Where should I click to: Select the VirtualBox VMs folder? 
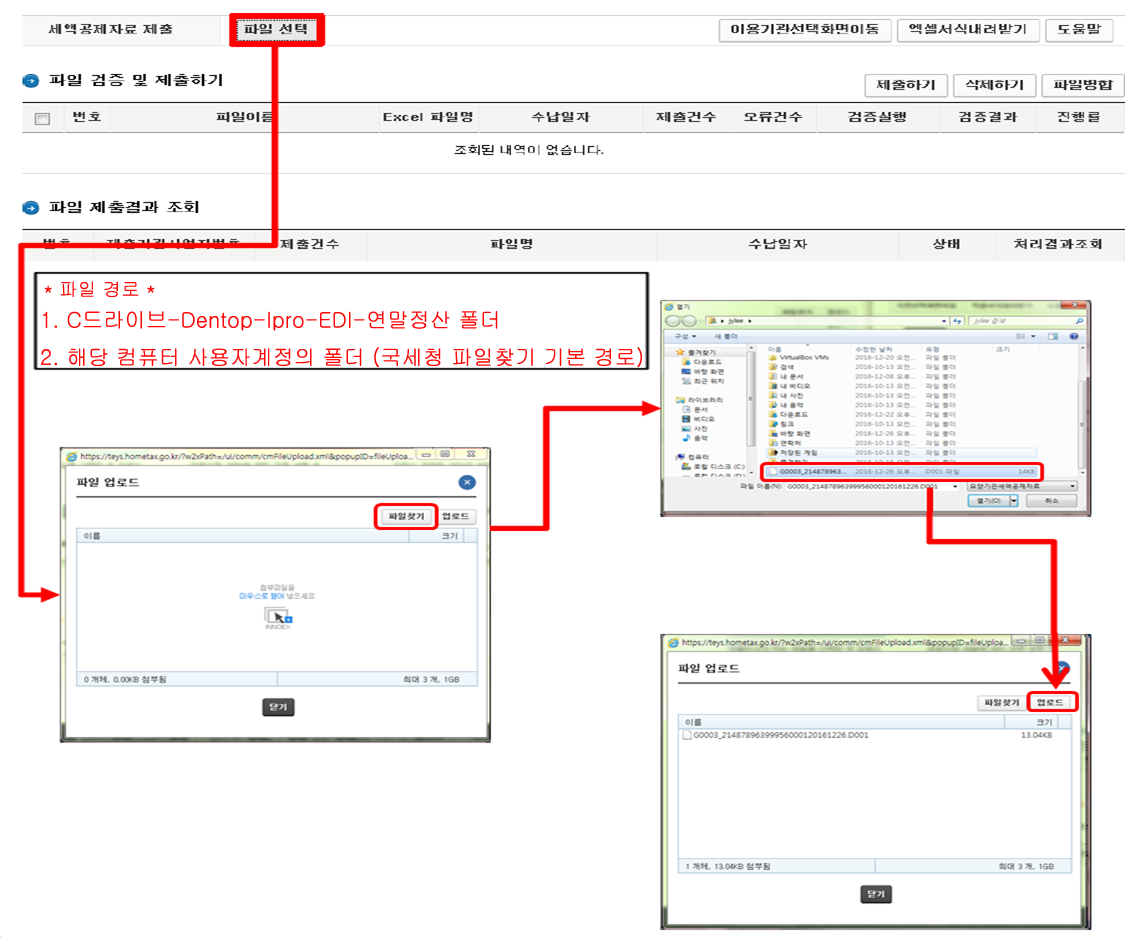(798, 358)
